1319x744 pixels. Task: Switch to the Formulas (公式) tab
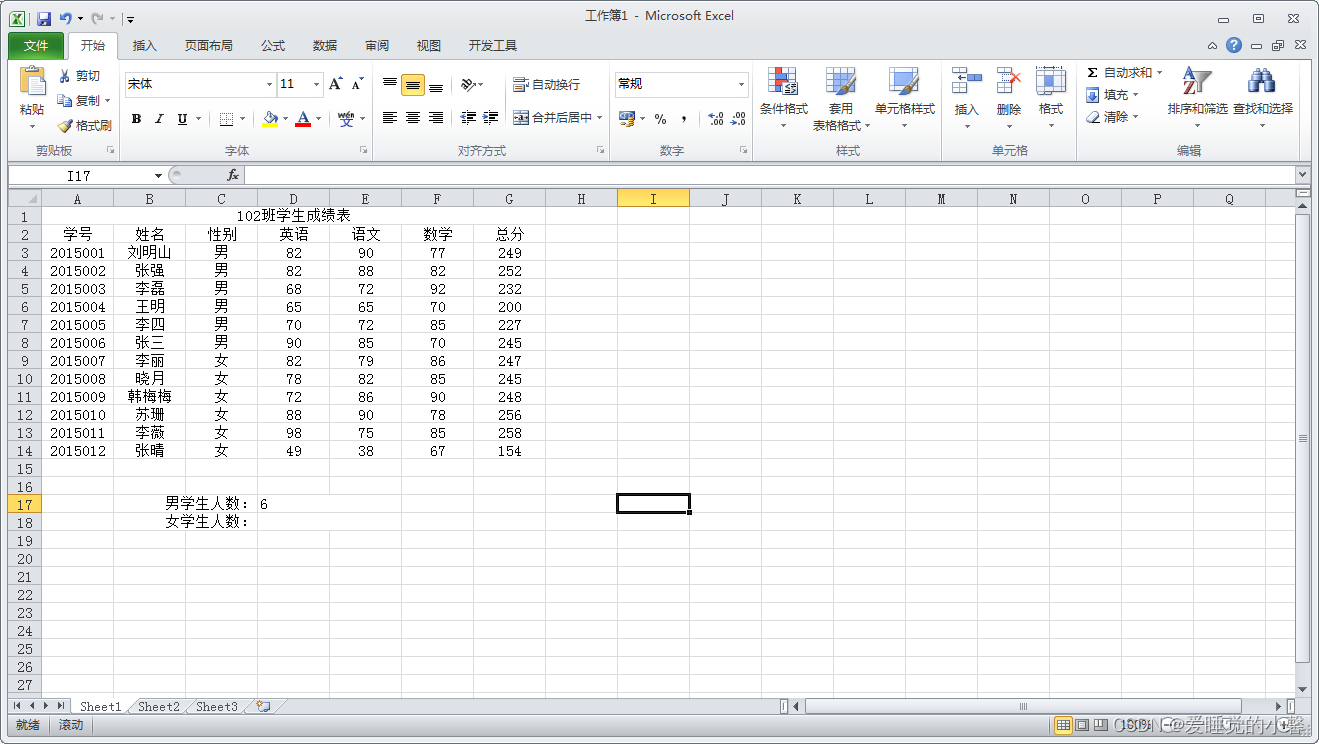point(273,46)
